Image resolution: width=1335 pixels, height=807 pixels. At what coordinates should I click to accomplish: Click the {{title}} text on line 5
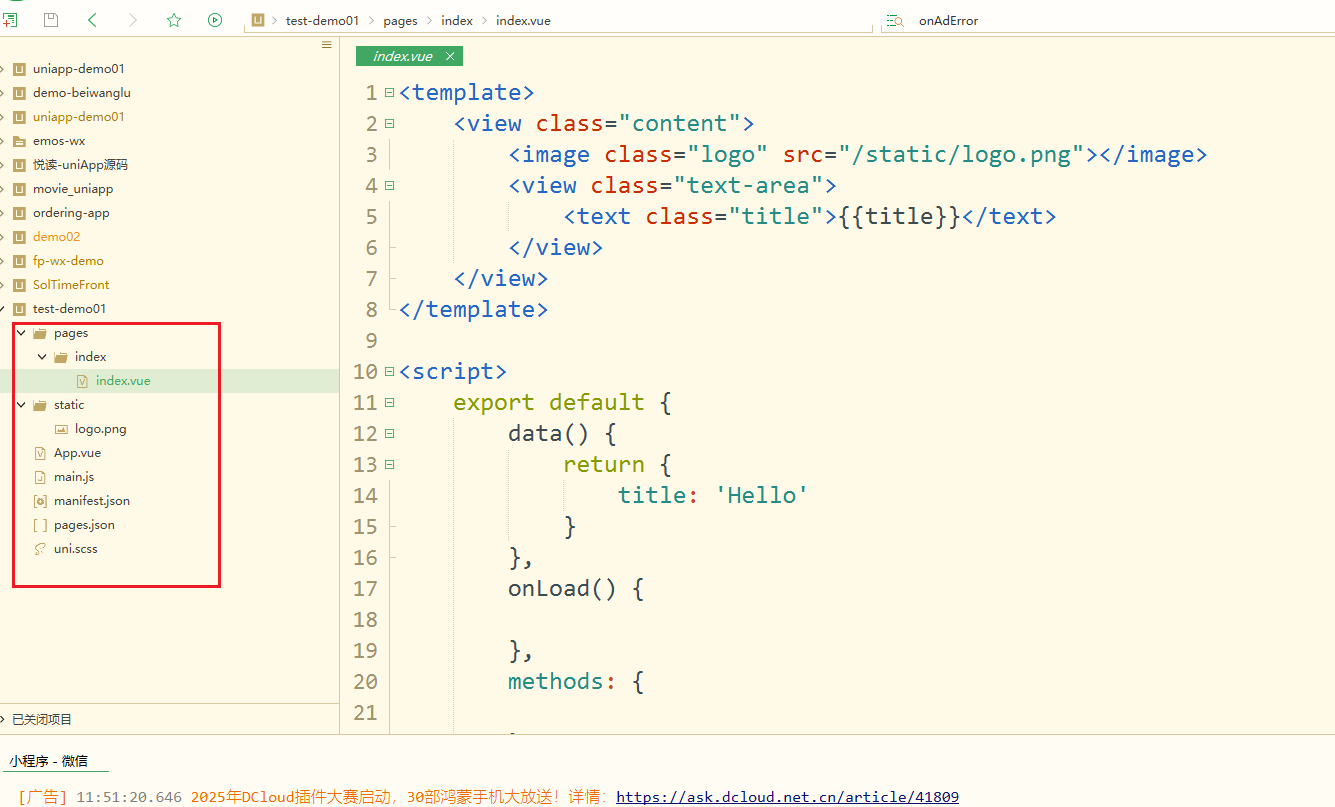[x=900, y=216]
